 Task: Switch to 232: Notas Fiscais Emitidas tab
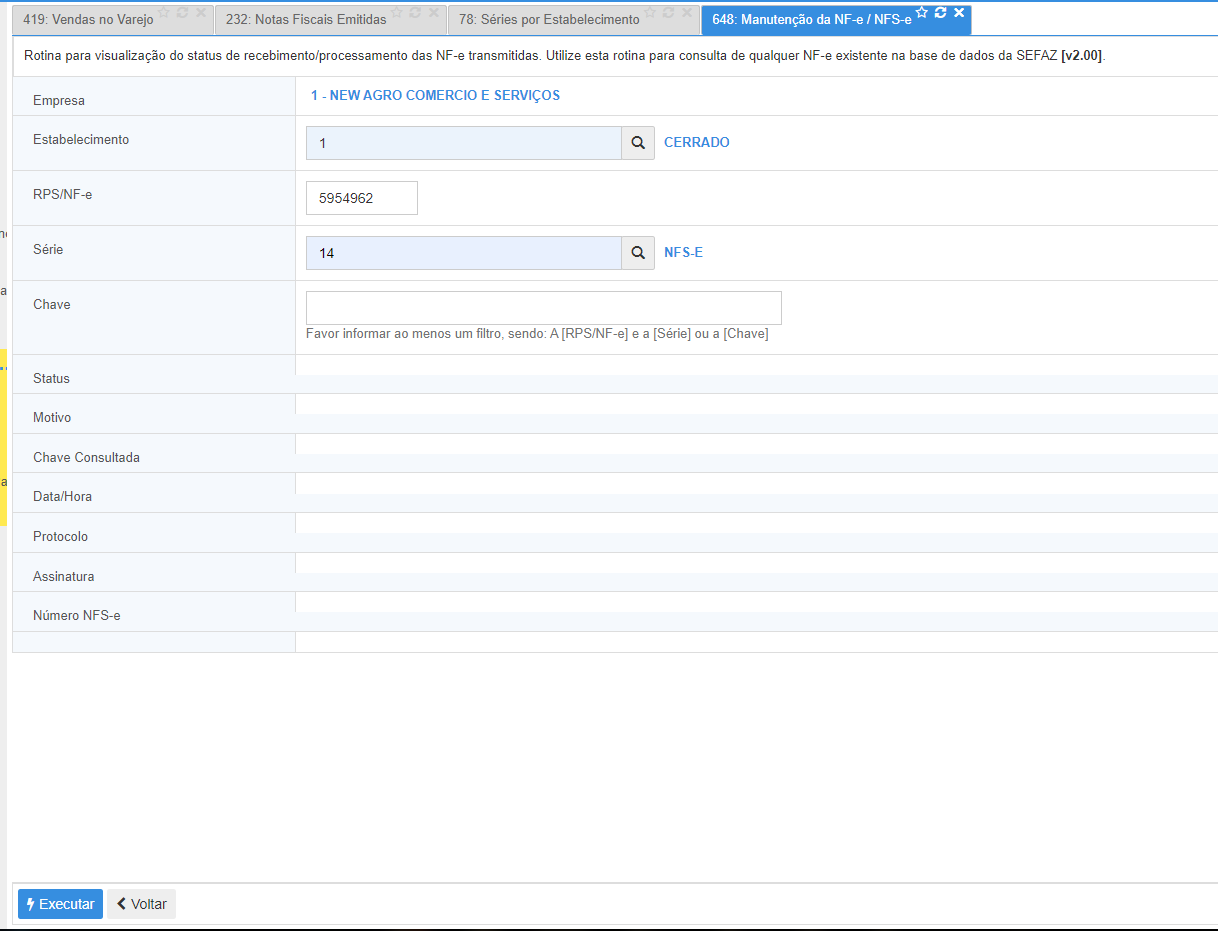[306, 20]
